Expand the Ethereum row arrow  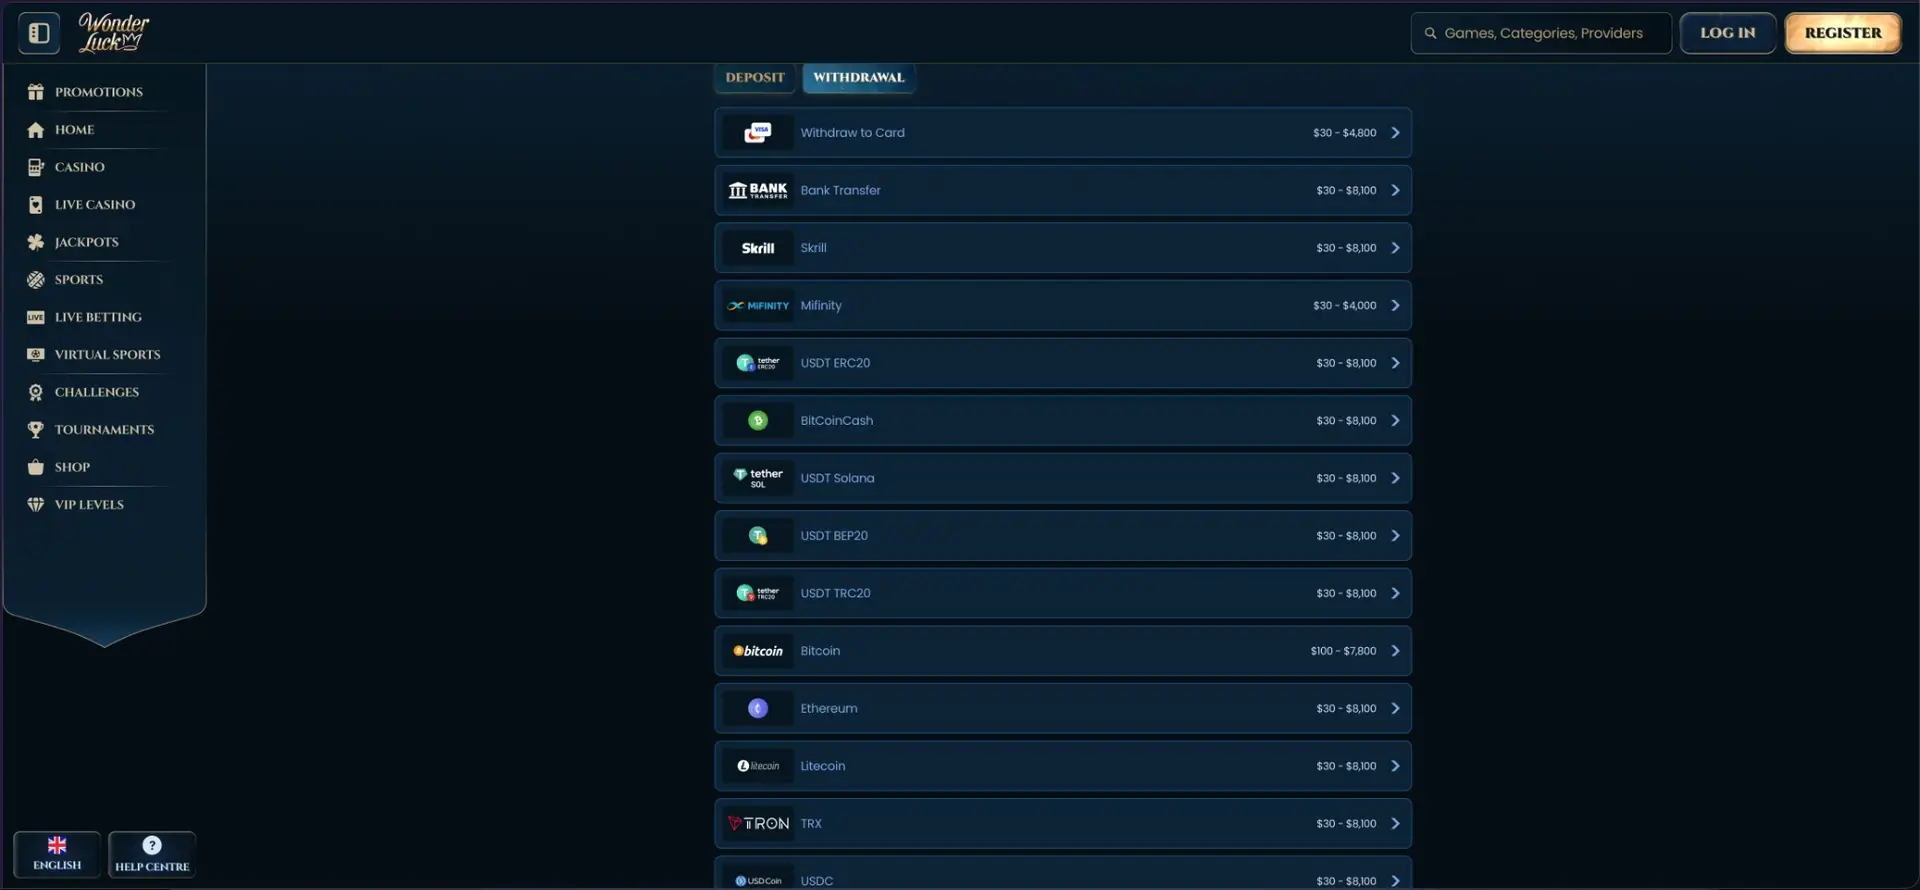click(x=1395, y=709)
